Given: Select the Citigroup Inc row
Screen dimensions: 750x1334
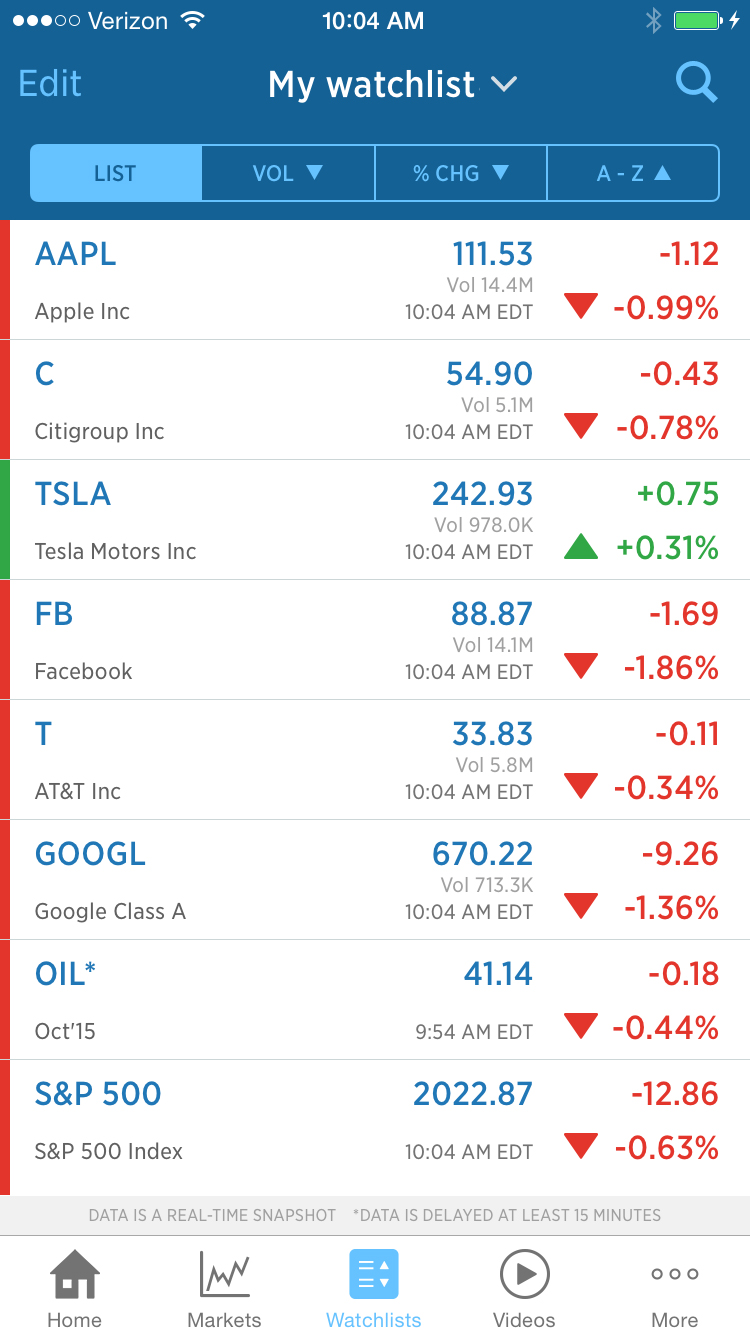Looking at the screenshot, I should [x=200, y=400].
